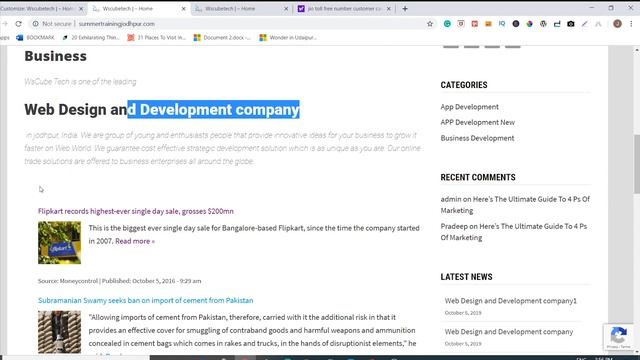
Task: Reload the current page
Action: tap(18, 24)
